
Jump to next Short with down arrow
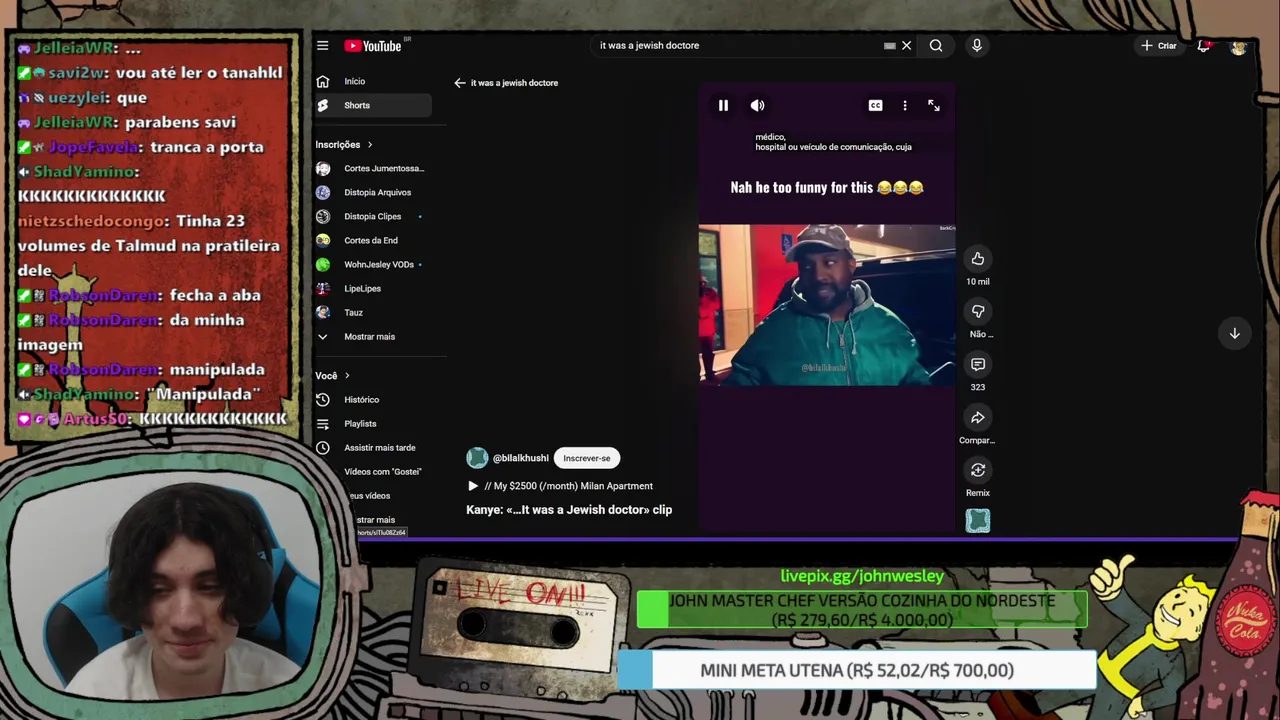[x=1235, y=334]
